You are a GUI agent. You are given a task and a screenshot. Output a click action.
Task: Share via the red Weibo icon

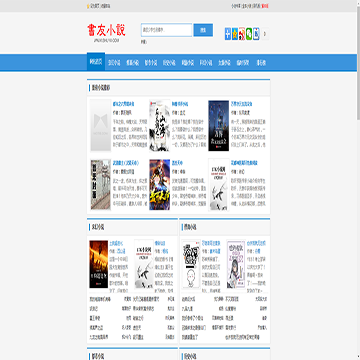242,34
